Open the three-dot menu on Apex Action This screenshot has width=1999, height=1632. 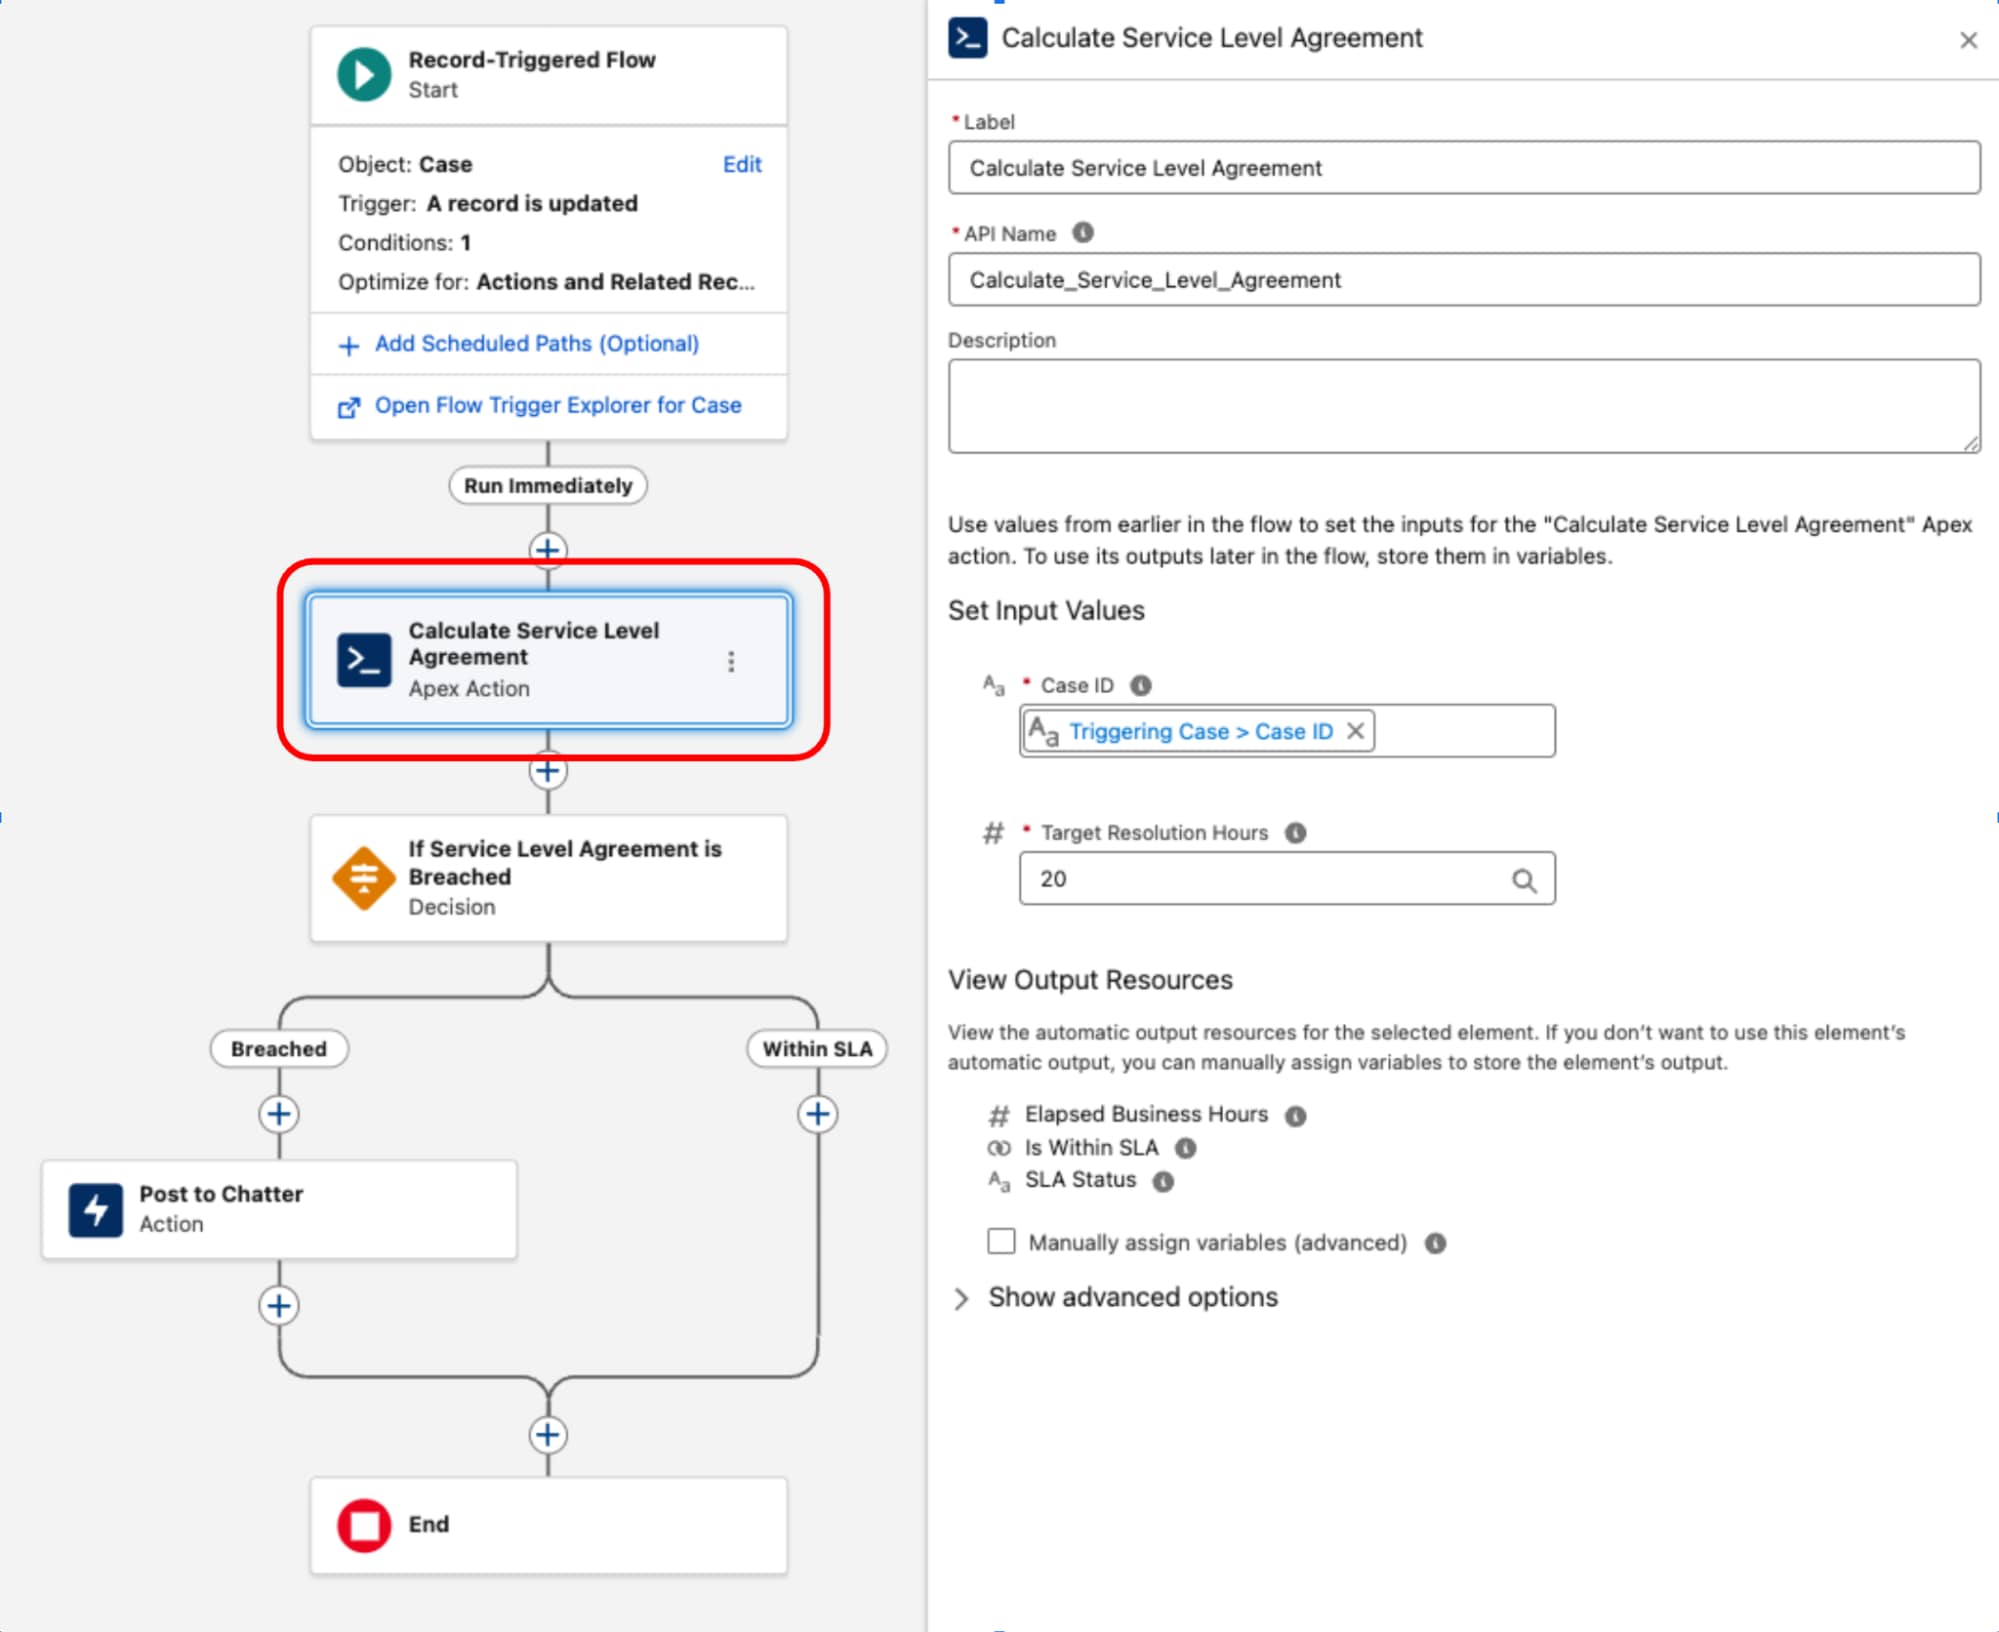731,661
